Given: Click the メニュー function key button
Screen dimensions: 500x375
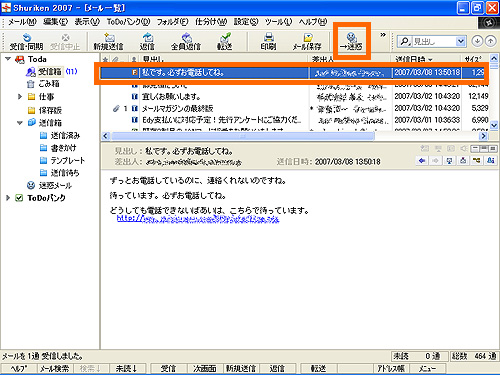Looking at the screenshot, I should 427,368.
